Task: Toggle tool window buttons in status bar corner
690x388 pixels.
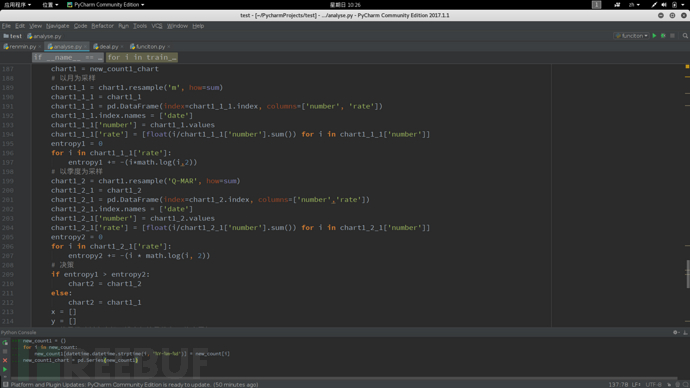Action: (5, 384)
